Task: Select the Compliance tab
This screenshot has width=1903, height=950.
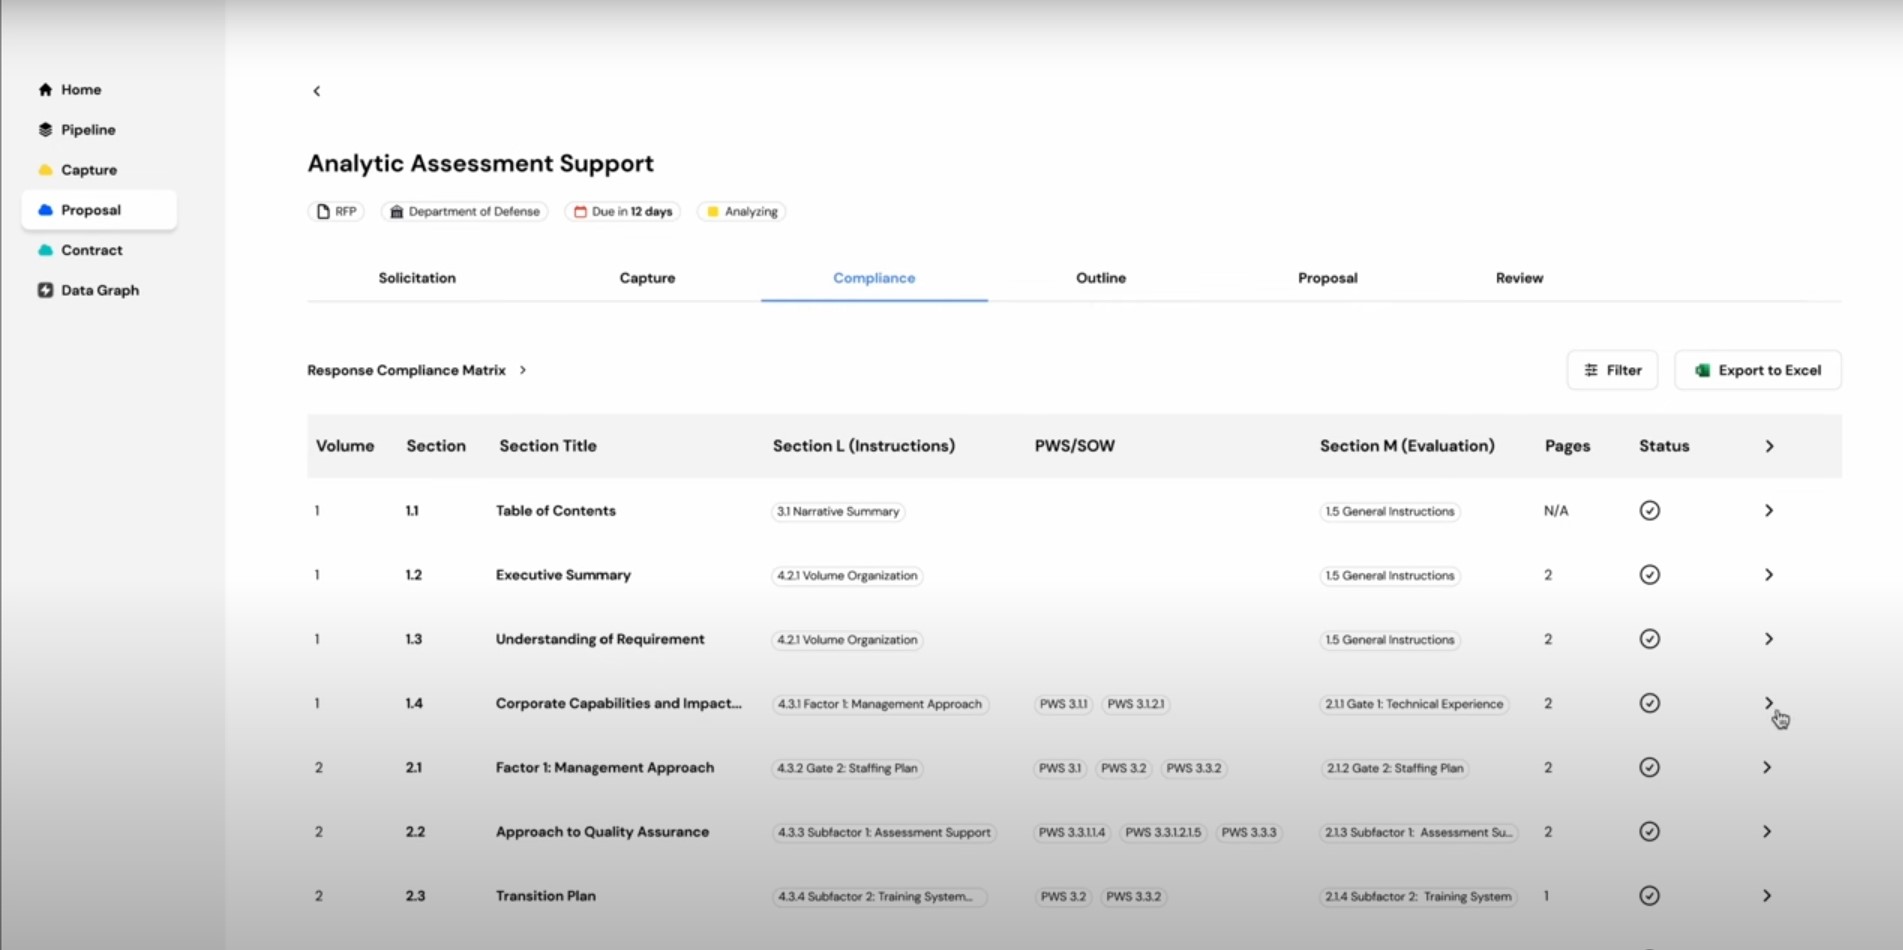Action: 874,278
